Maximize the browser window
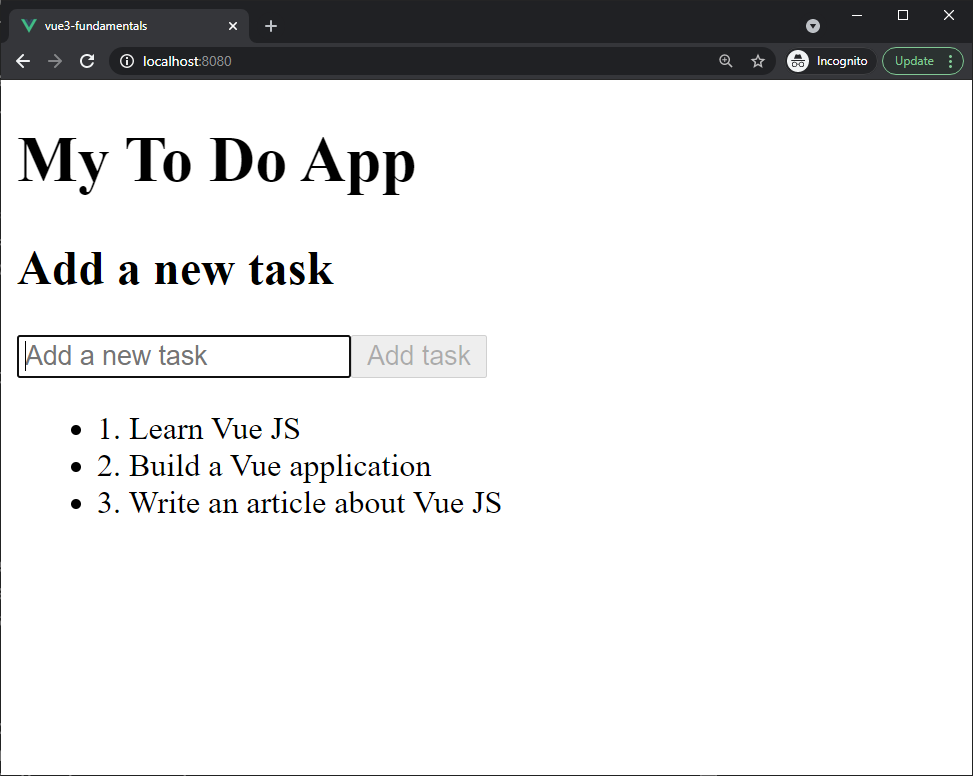This screenshot has width=973, height=776. [x=903, y=15]
